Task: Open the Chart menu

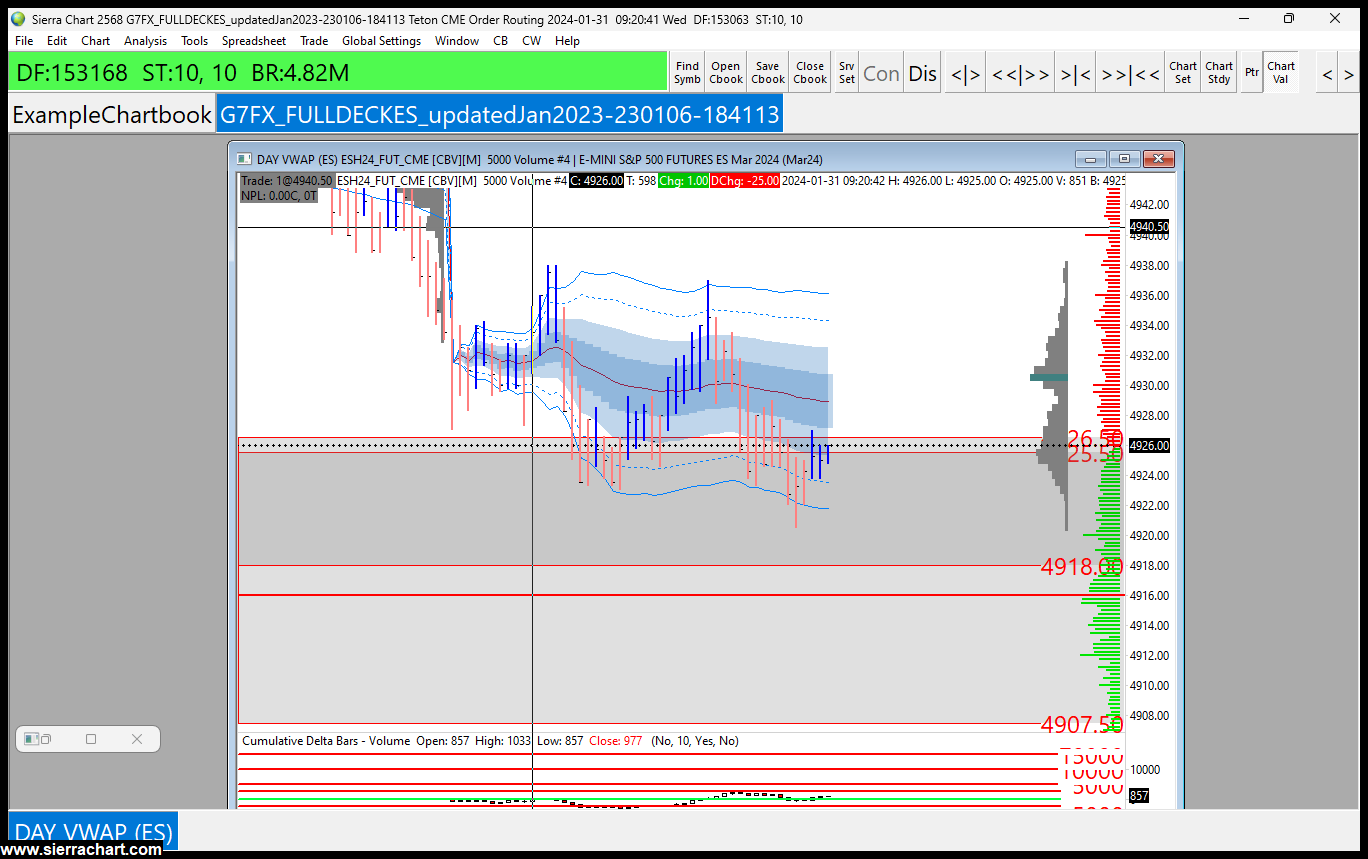Action: [96, 41]
